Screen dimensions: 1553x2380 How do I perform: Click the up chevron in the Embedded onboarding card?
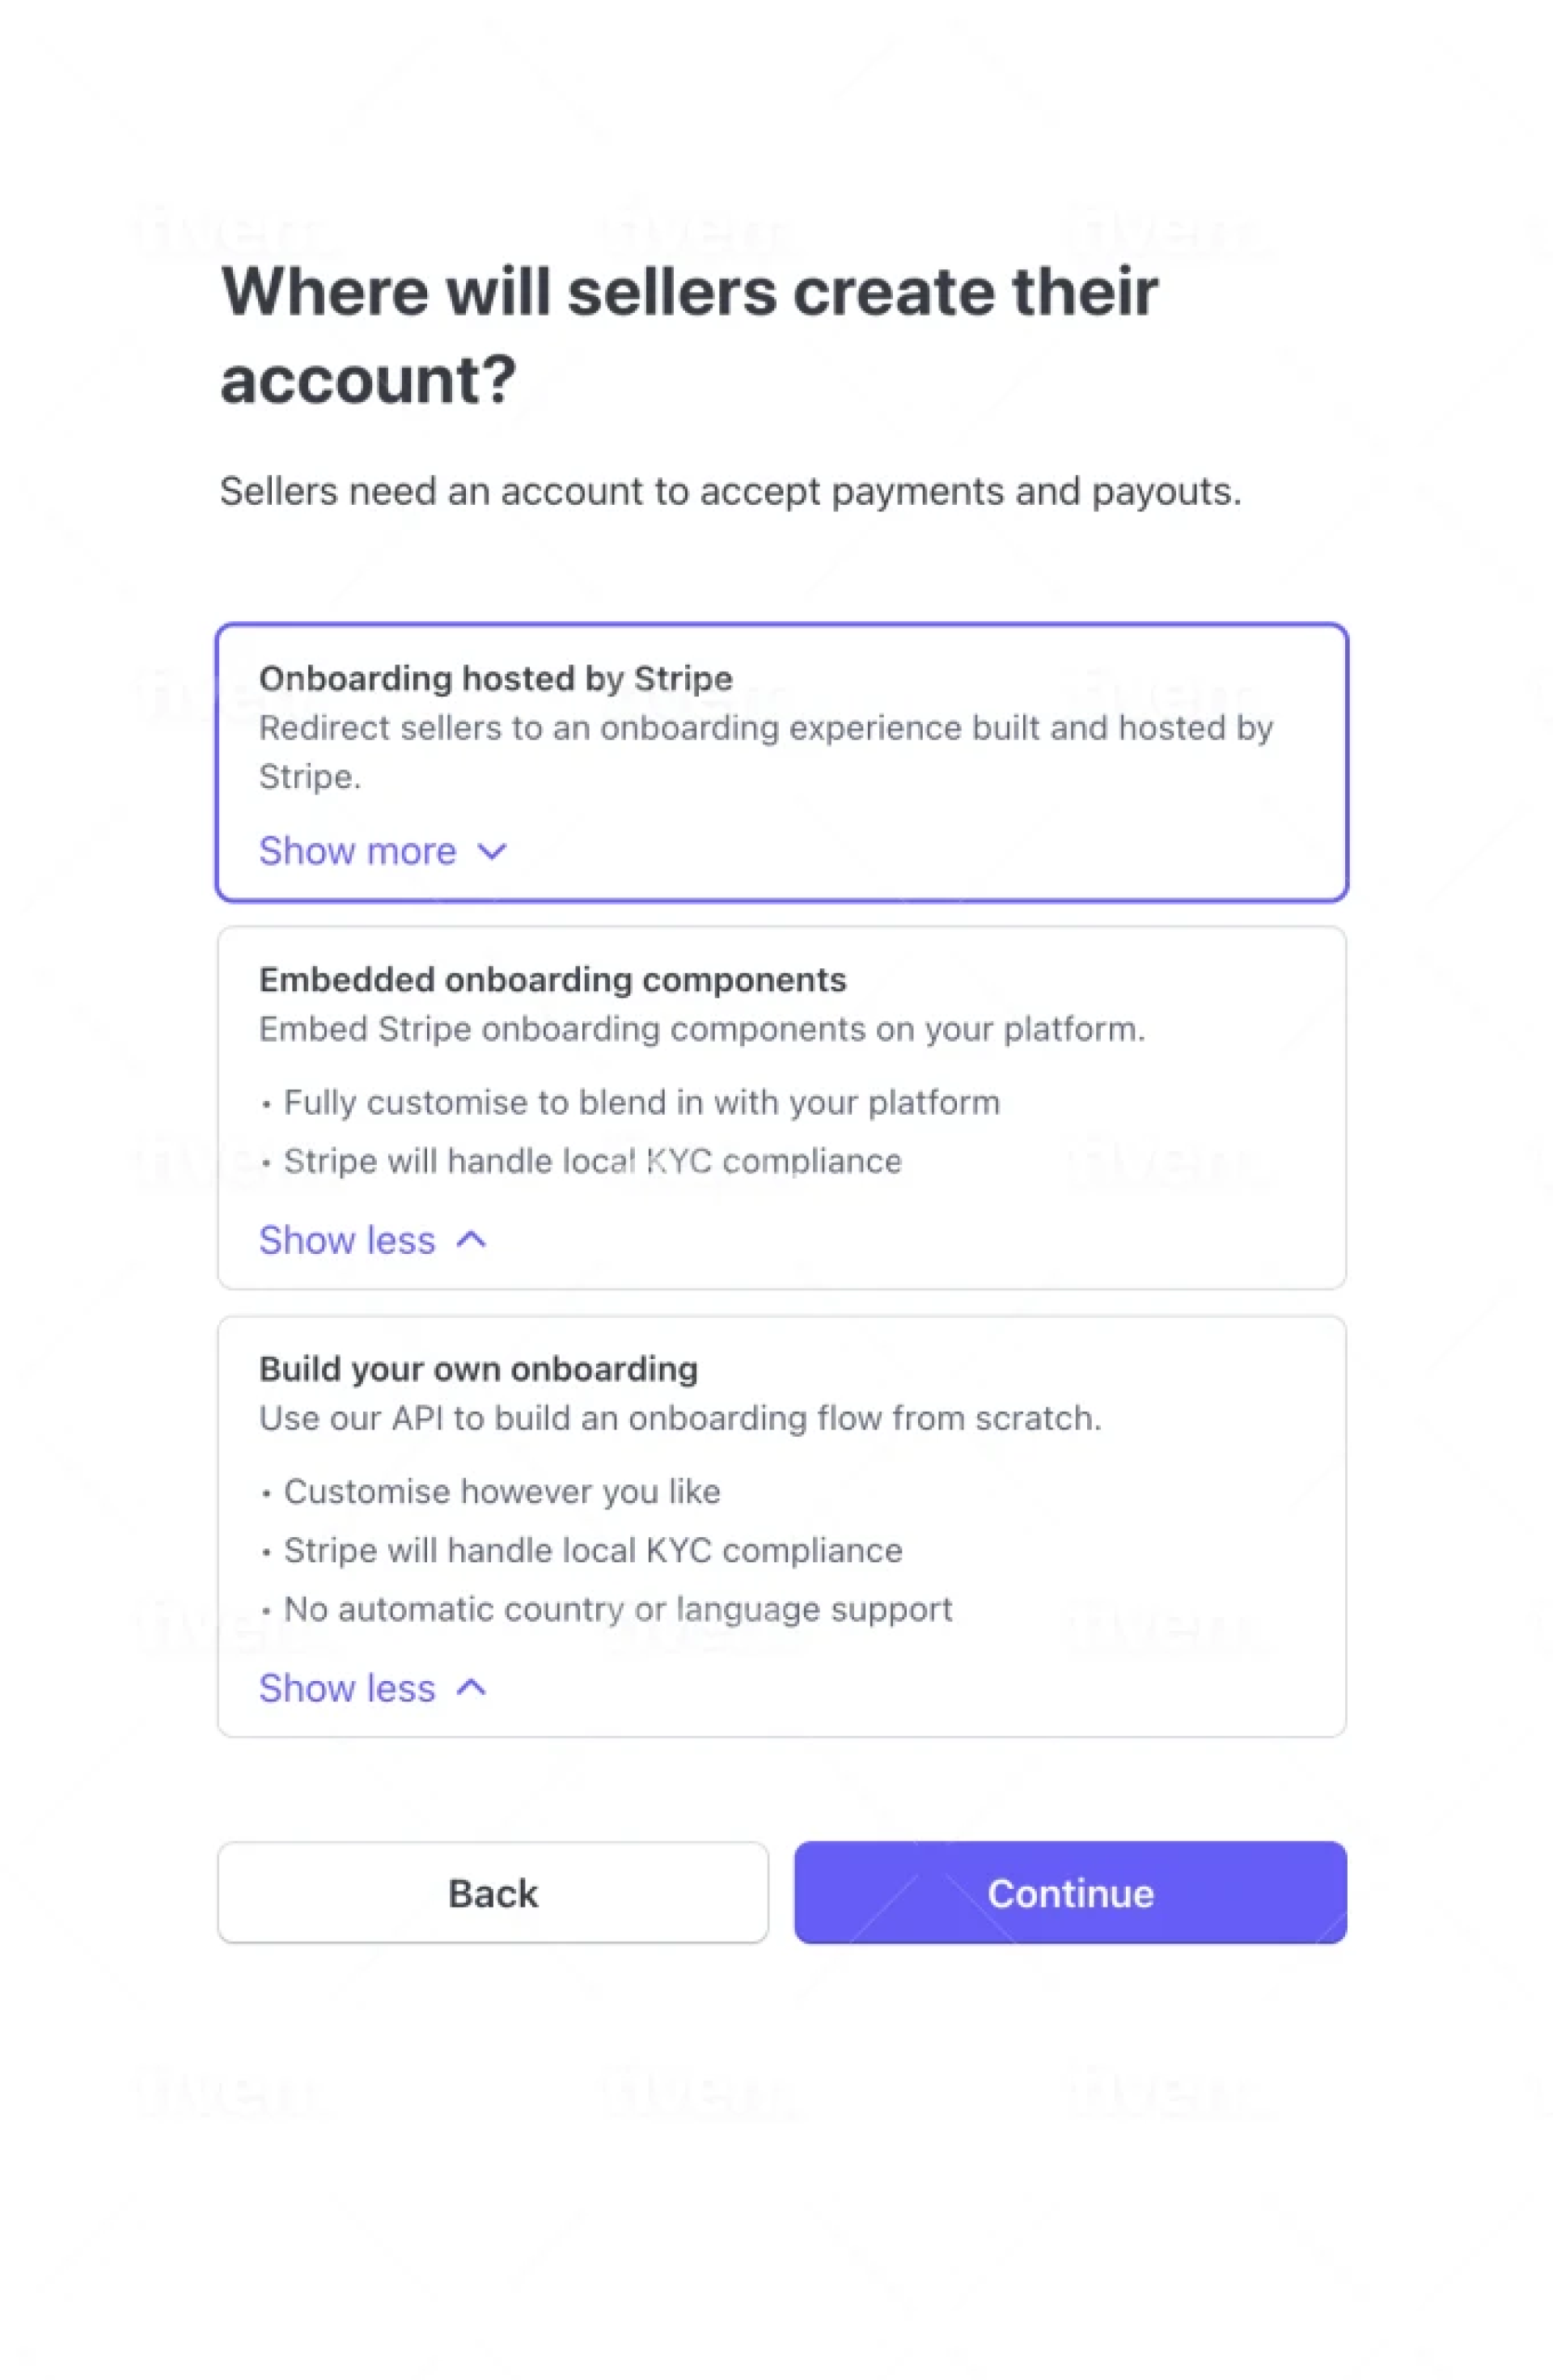point(471,1240)
